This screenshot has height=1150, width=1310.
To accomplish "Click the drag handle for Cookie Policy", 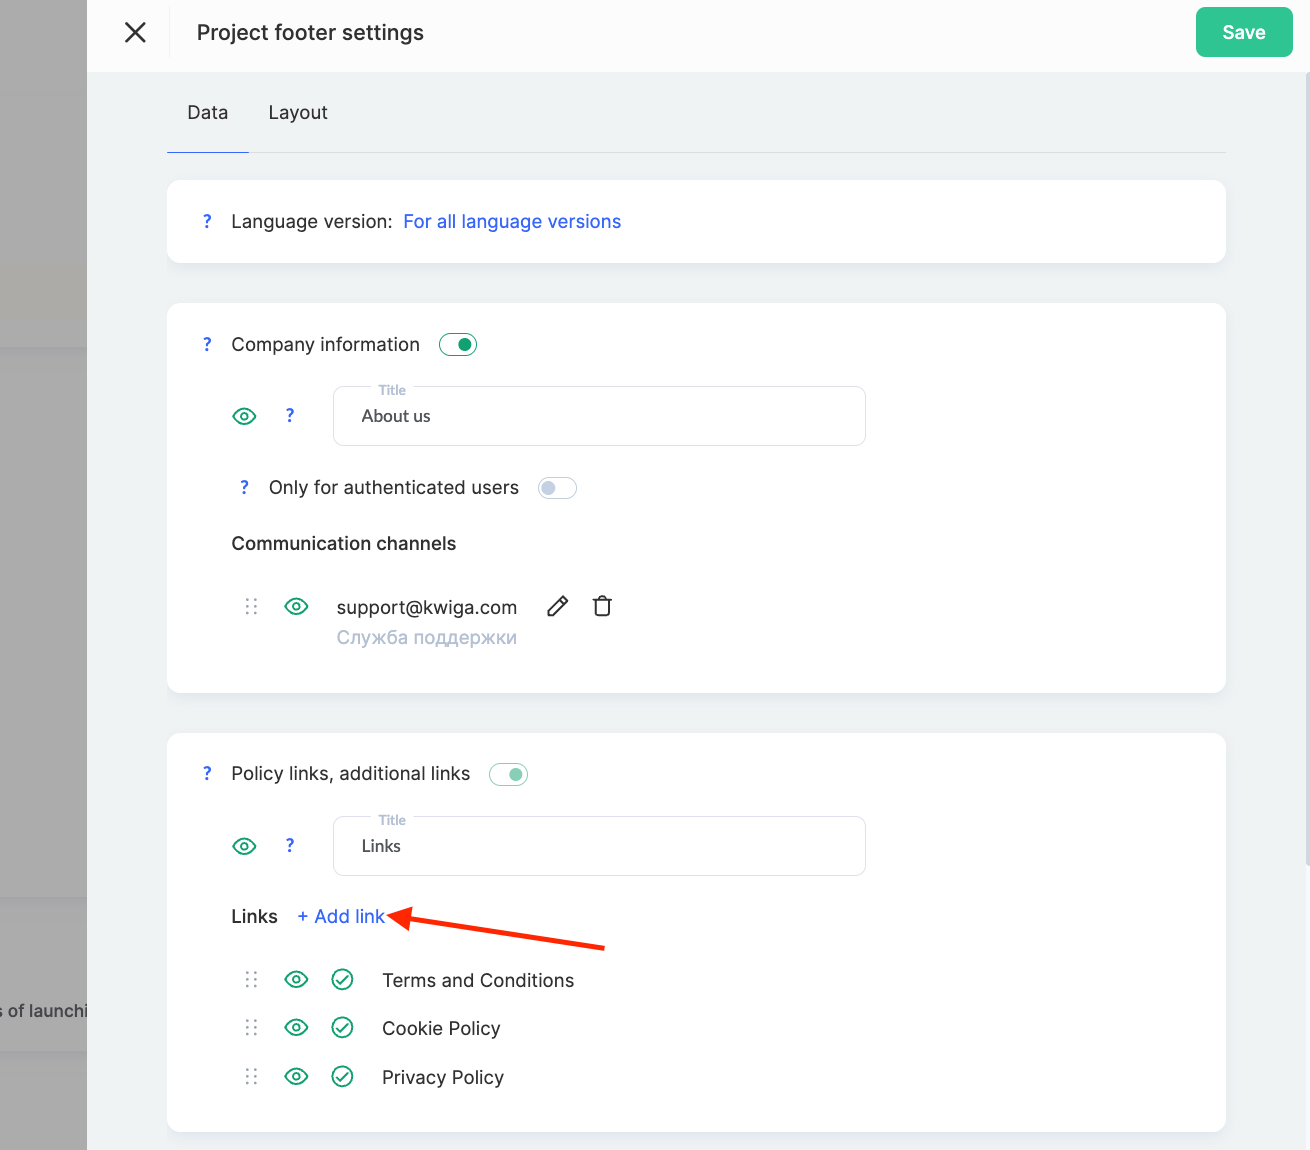I will [x=251, y=1028].
